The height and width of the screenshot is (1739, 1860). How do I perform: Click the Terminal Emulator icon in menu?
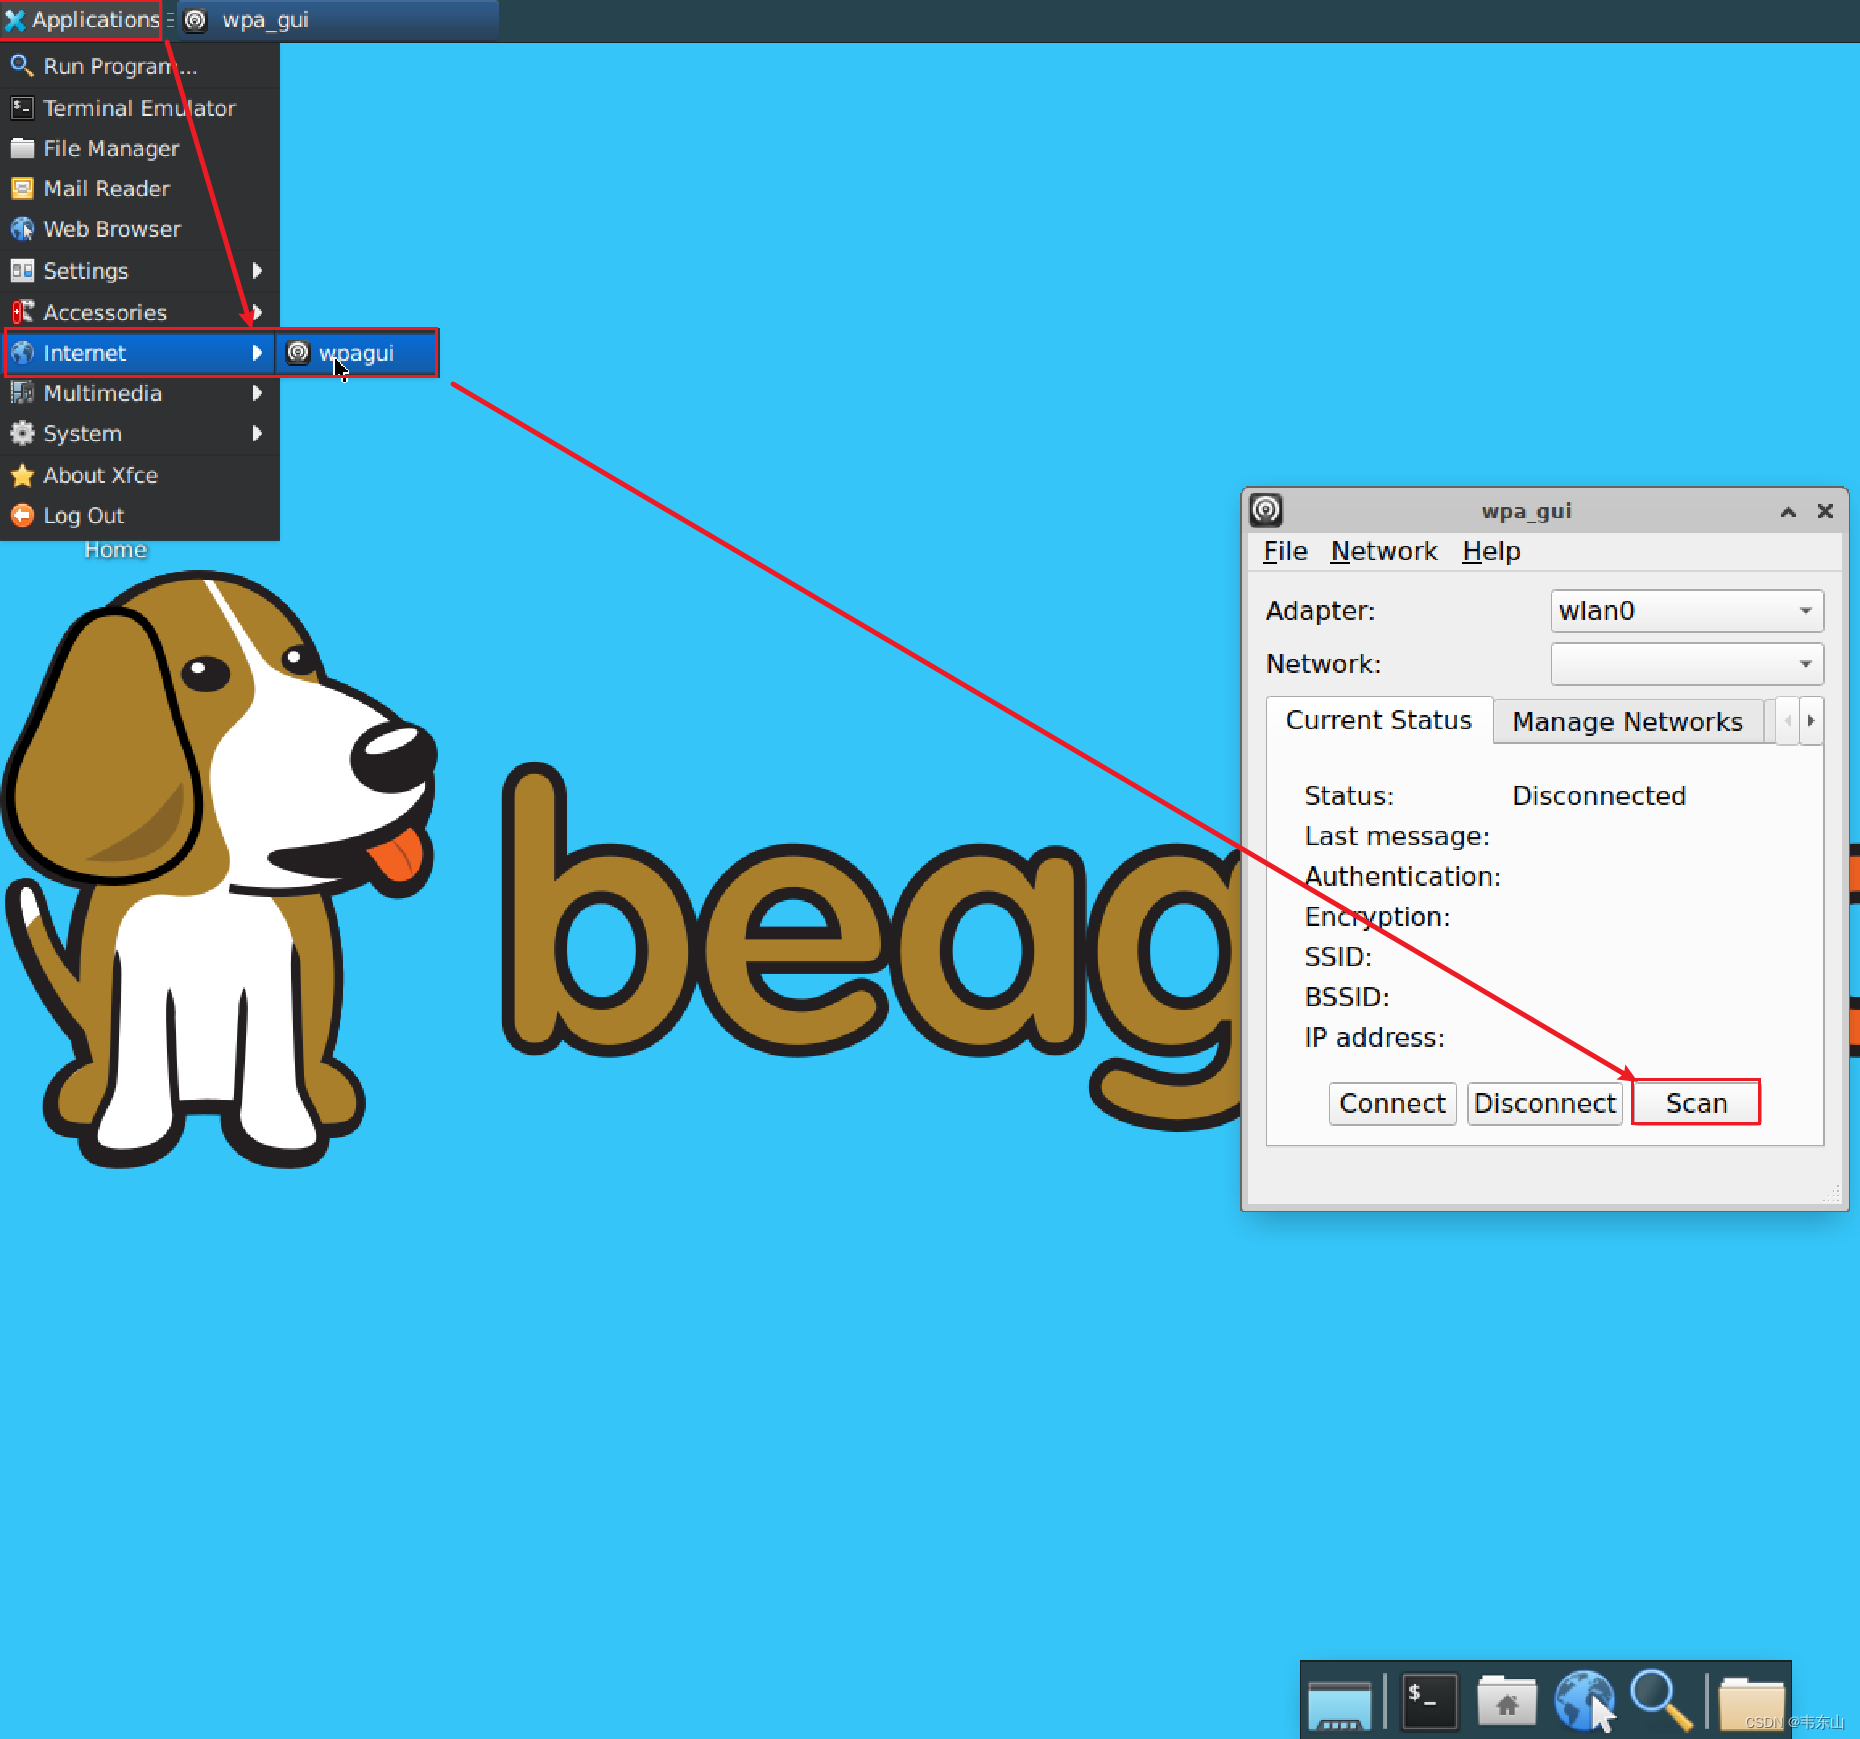[22, 107]
